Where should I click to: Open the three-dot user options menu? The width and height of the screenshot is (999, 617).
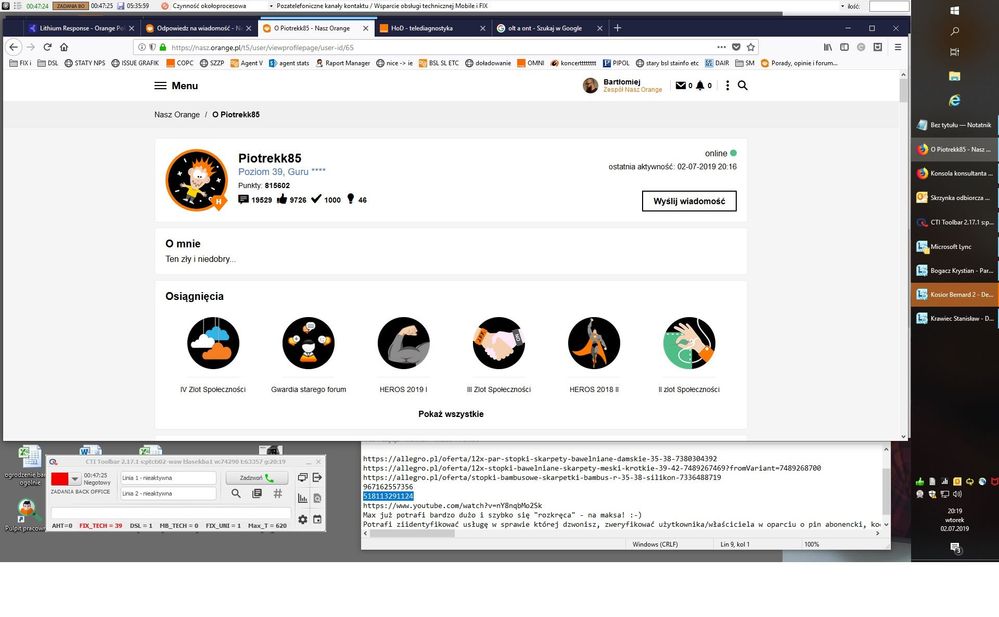pyautogui.click(x=727, y=86)
